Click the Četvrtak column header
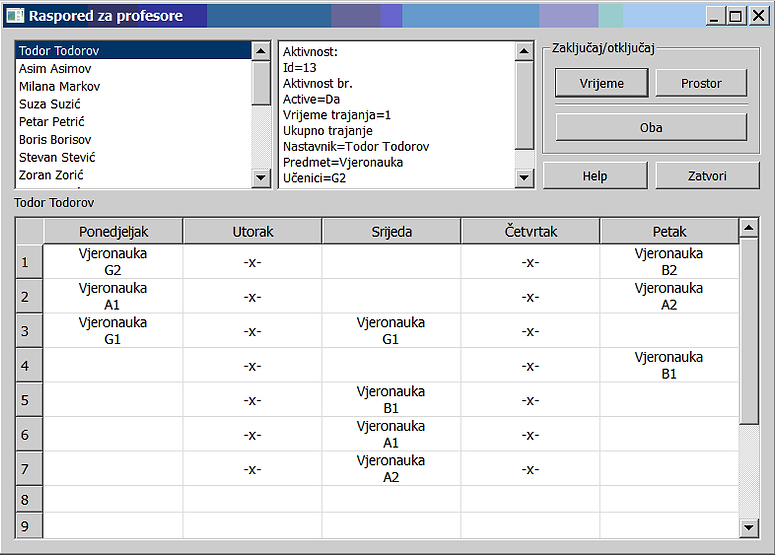The image size is (775, 555). point(530,231)
